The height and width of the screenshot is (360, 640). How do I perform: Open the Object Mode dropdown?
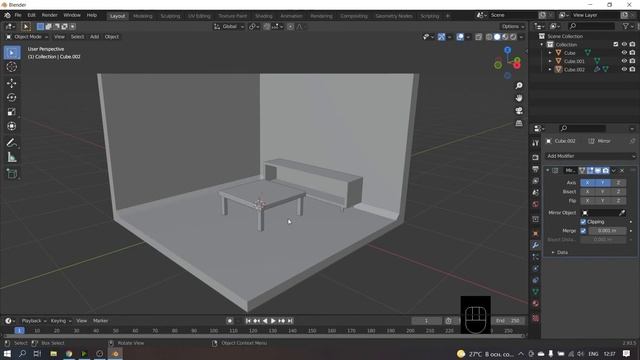pos(27,37)
